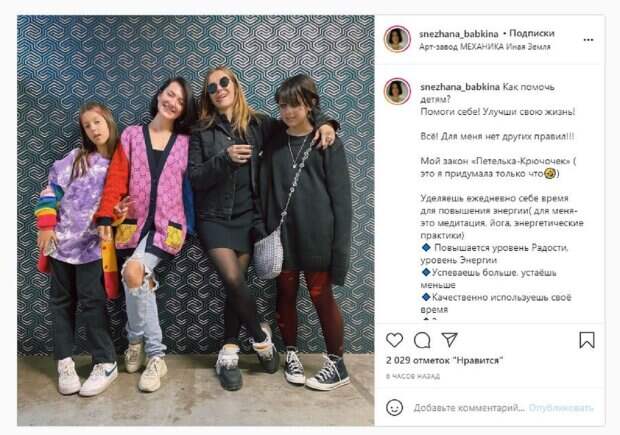
Task: Click the Подписки following button
Action: (x=532, y=34)
